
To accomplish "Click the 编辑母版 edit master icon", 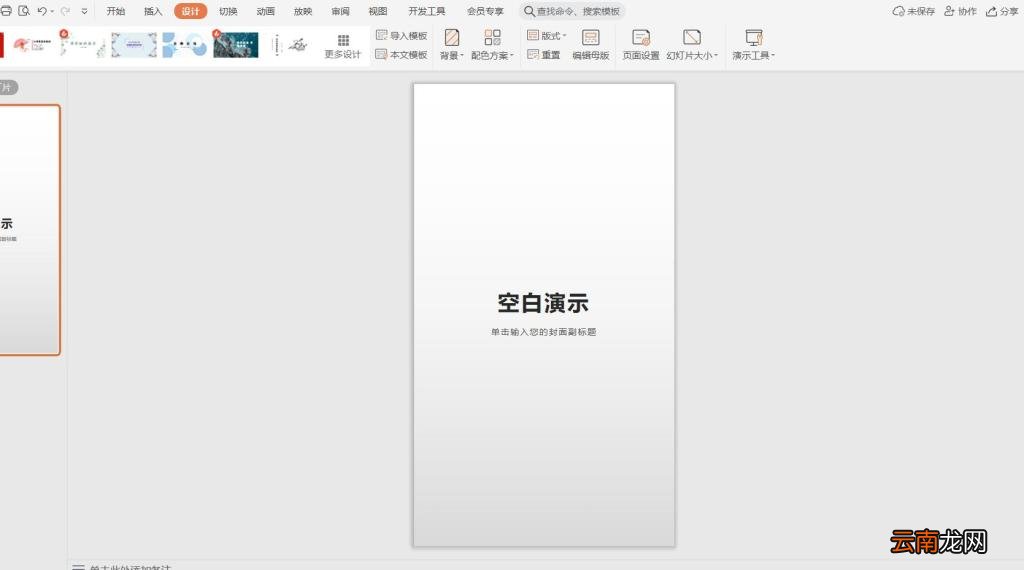I will click(590, 37).
